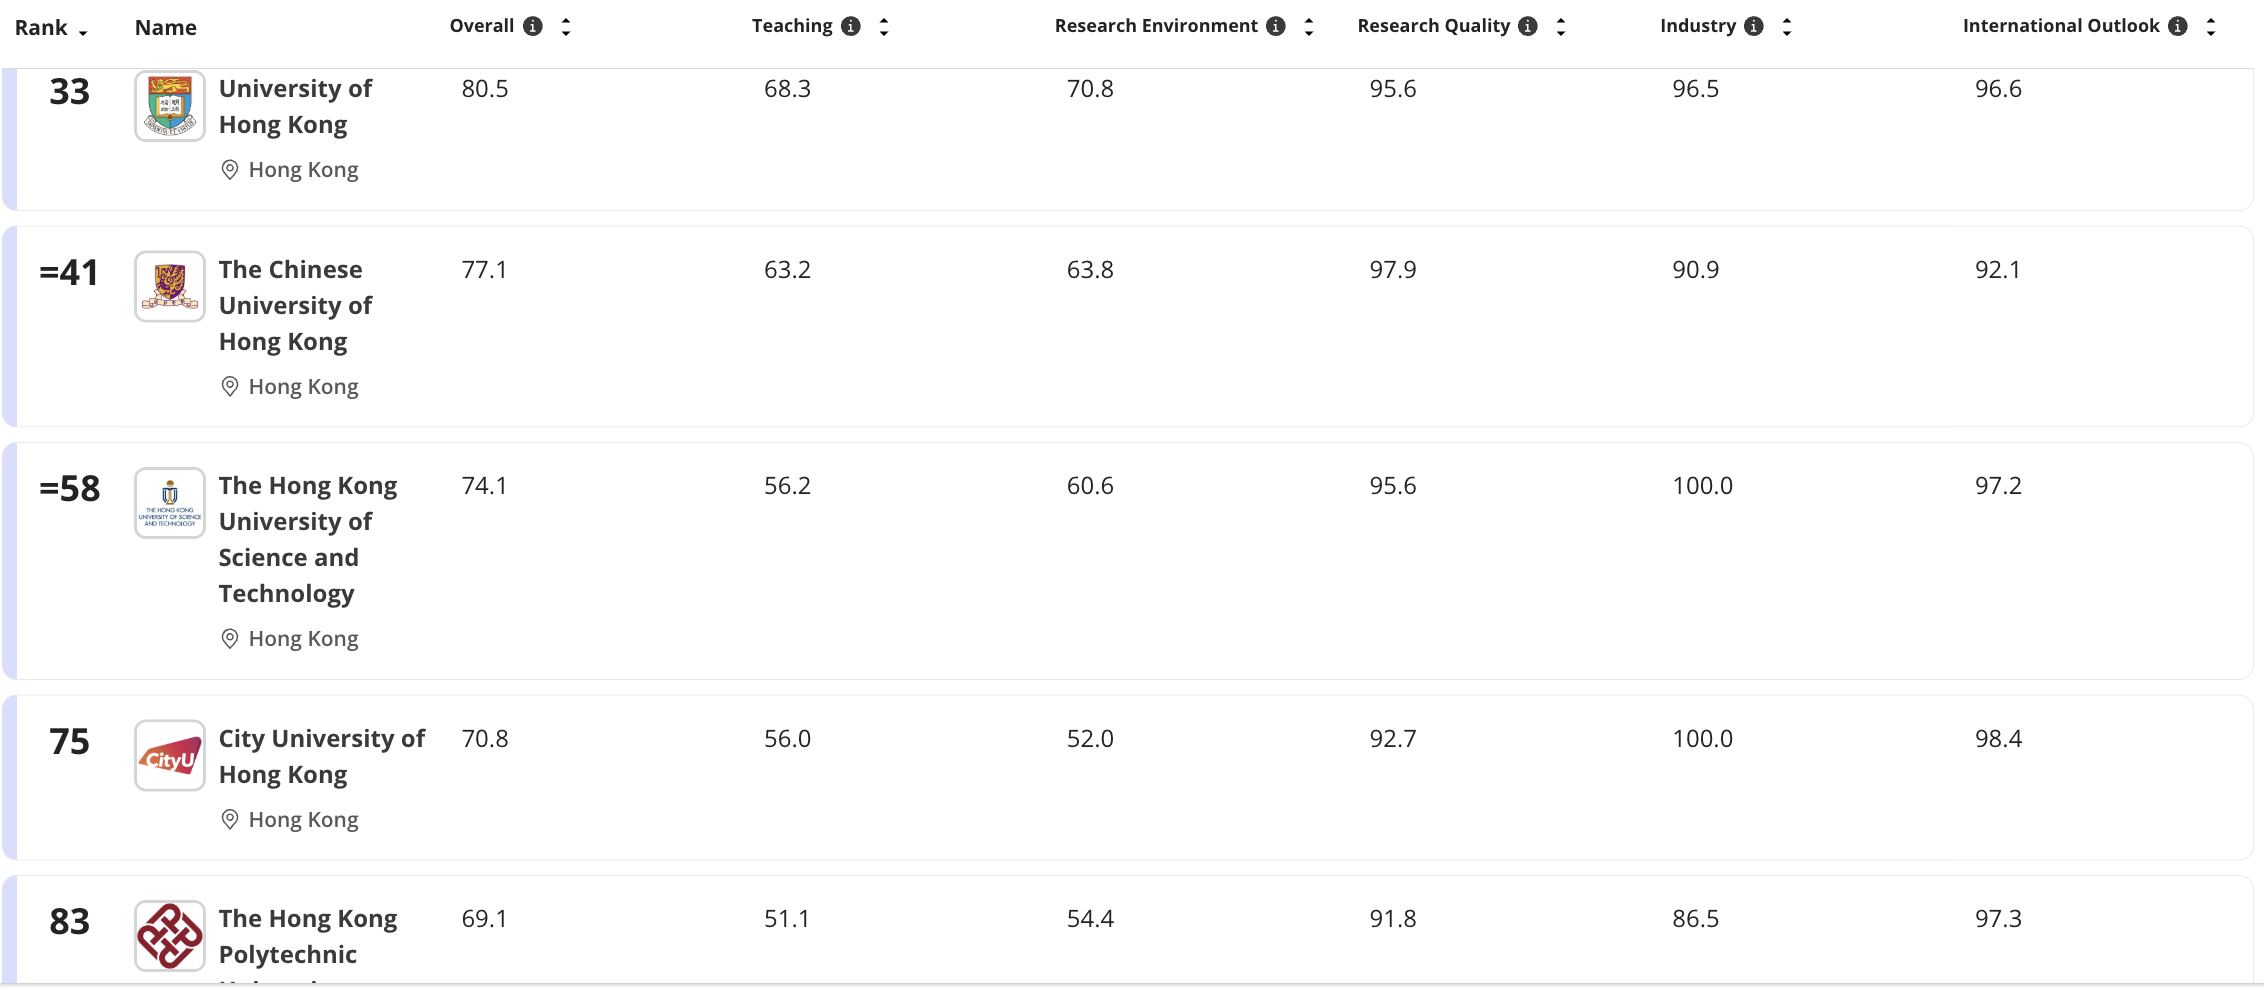Open the City University of Hong Kong link
Screen dimensions: 2264x990
tap(321, 756)
